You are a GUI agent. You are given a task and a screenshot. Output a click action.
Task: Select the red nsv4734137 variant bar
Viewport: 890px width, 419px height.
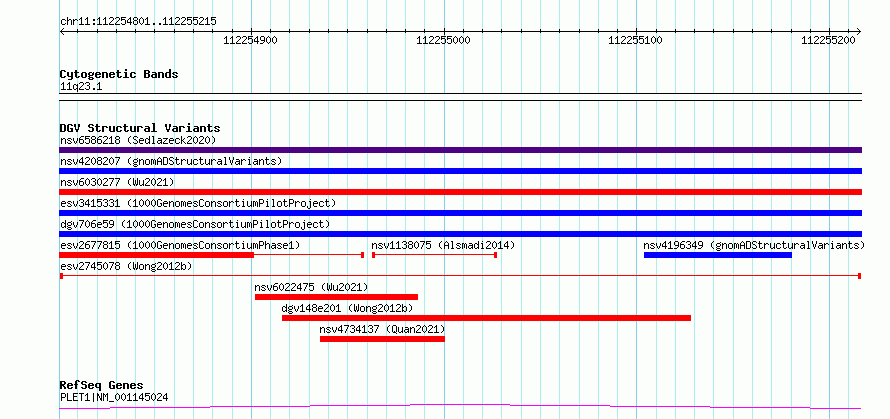383,339
